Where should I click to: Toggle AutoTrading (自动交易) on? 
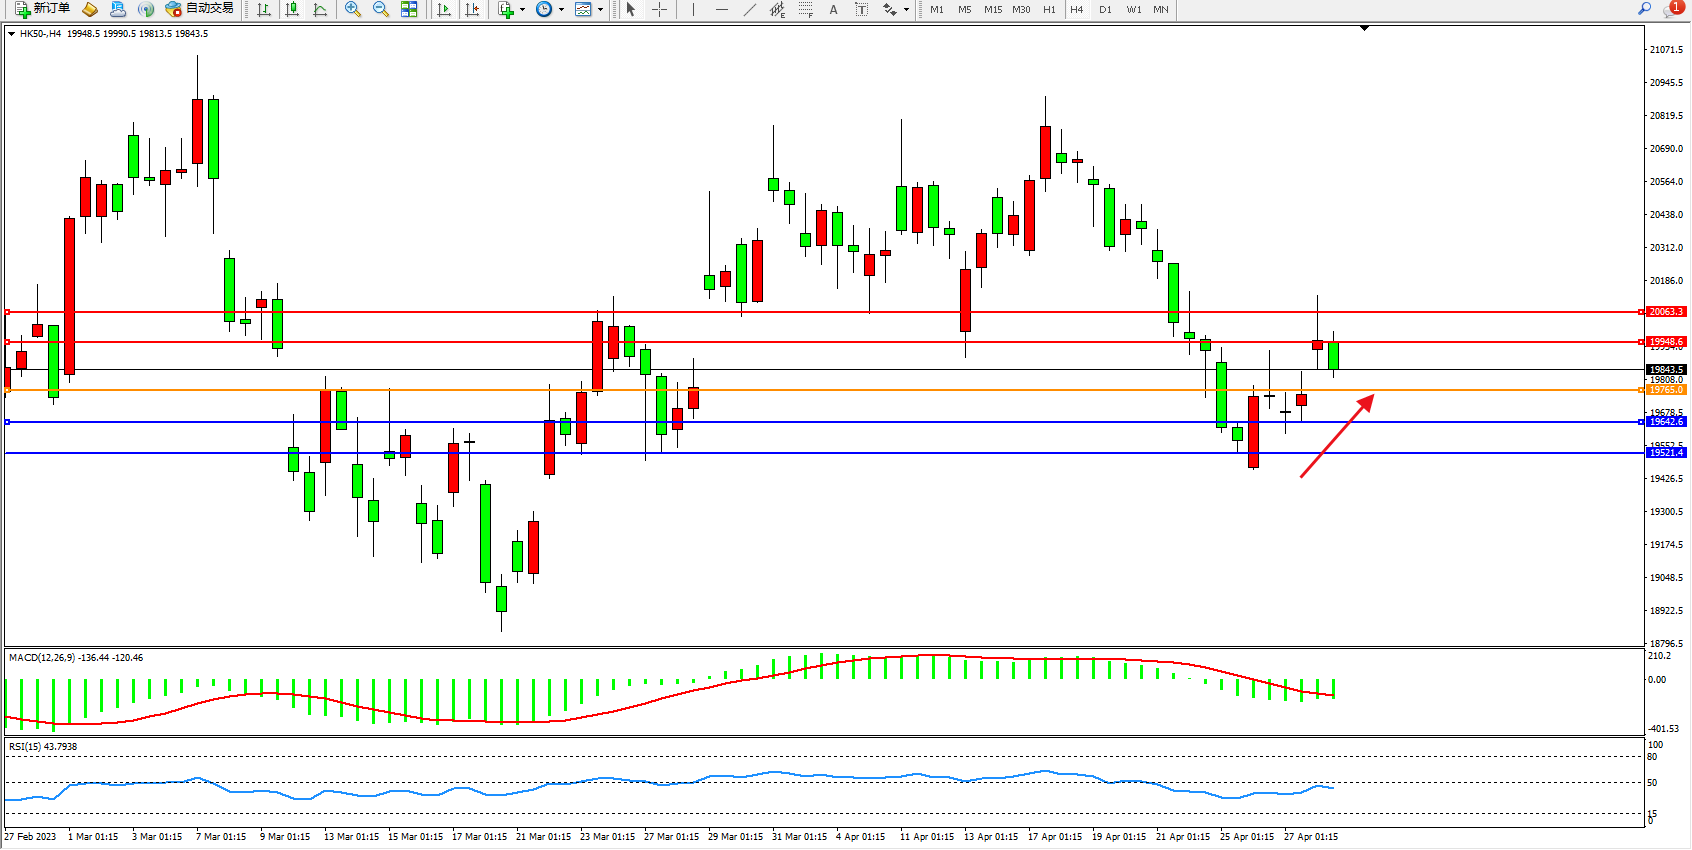click(x=200, y=9)
